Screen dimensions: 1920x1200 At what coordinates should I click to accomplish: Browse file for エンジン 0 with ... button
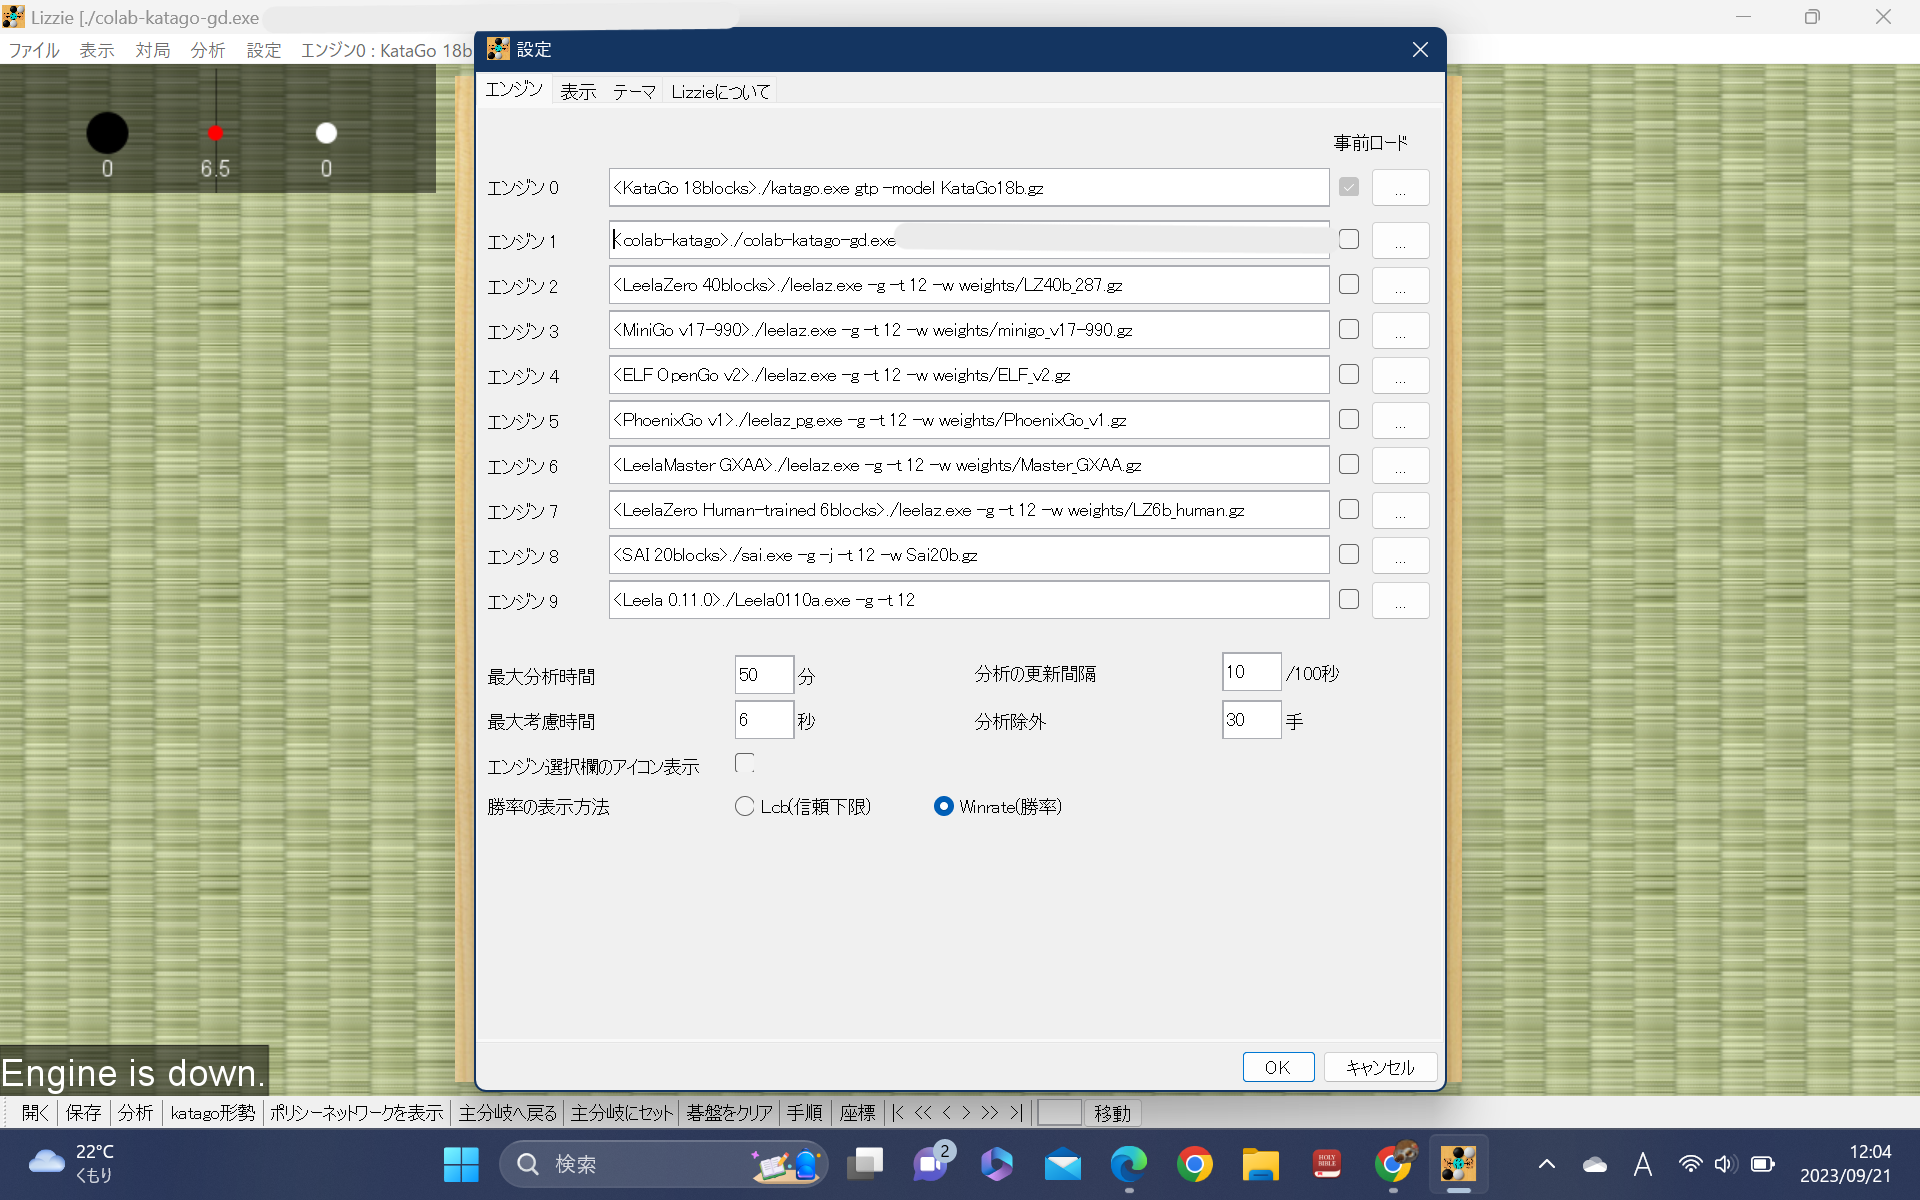point(1400,188)
